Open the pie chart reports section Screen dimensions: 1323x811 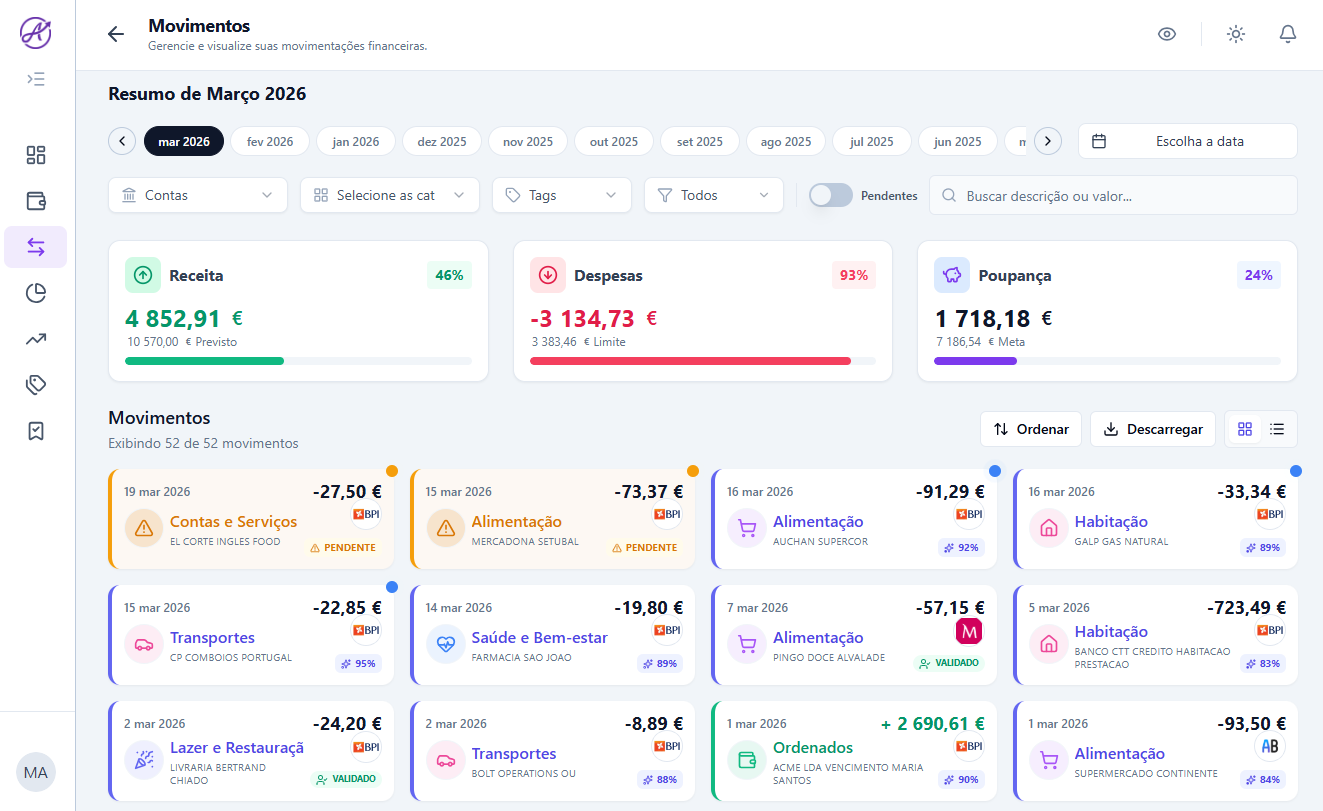pos(36,293)
